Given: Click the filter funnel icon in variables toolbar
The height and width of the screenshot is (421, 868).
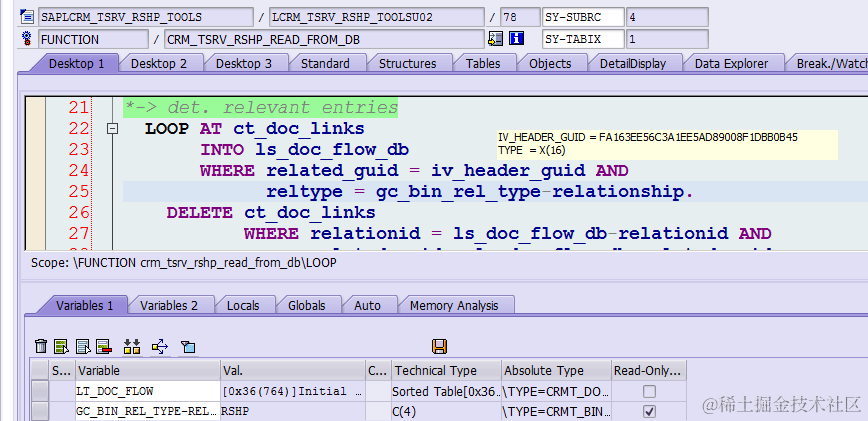Looking at the screenshot, I should point(188,347).
